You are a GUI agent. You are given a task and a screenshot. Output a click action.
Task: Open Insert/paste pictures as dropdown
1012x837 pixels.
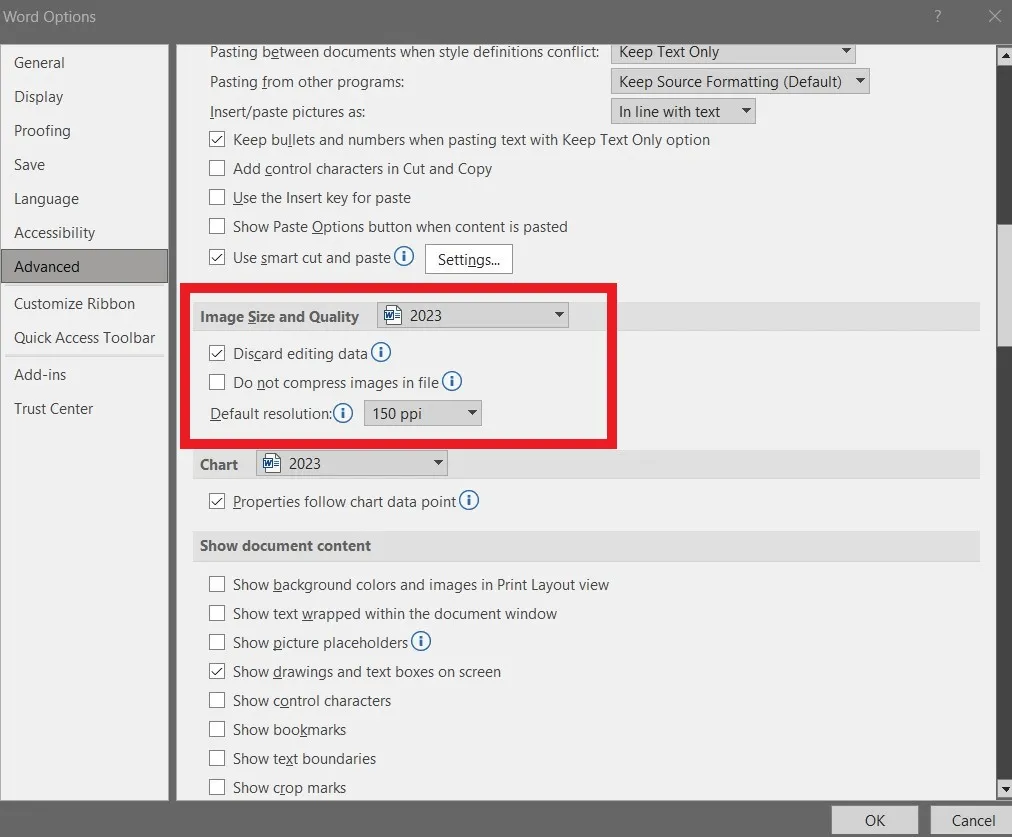coord(683,112)
